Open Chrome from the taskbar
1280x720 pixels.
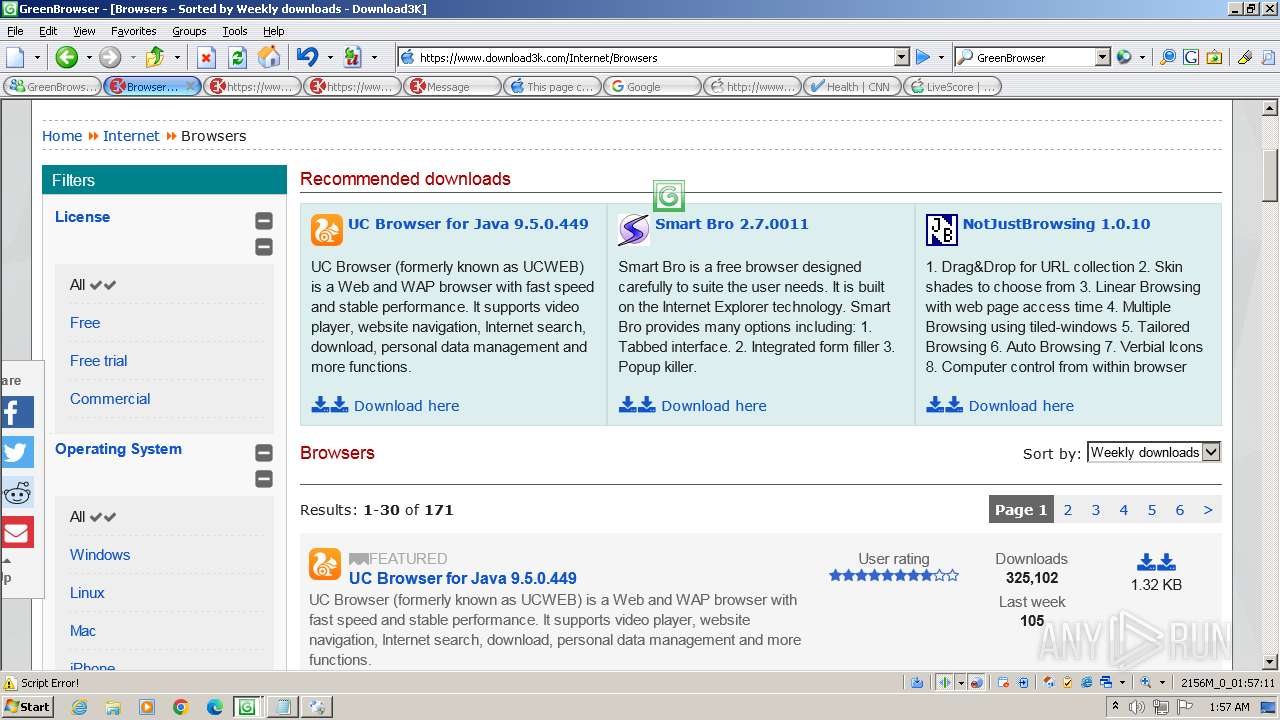coord(181,707)
